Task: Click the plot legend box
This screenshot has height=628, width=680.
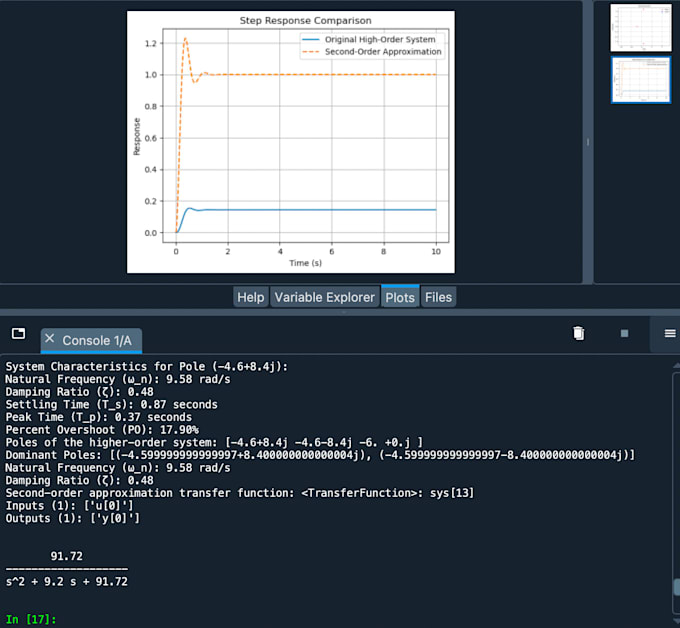Action: 371,46
